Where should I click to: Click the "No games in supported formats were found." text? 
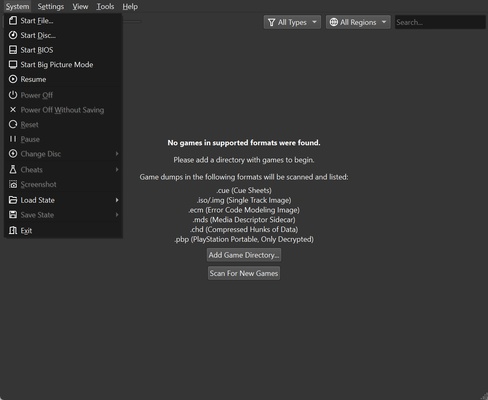coord(244,143)
